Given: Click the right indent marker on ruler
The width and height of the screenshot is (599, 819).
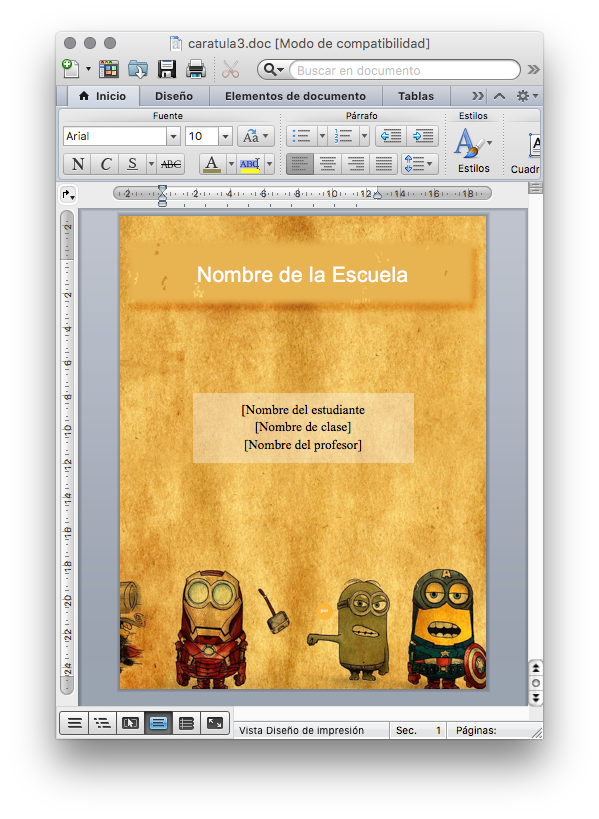Looking at the screenshot, I should point(378,195).
